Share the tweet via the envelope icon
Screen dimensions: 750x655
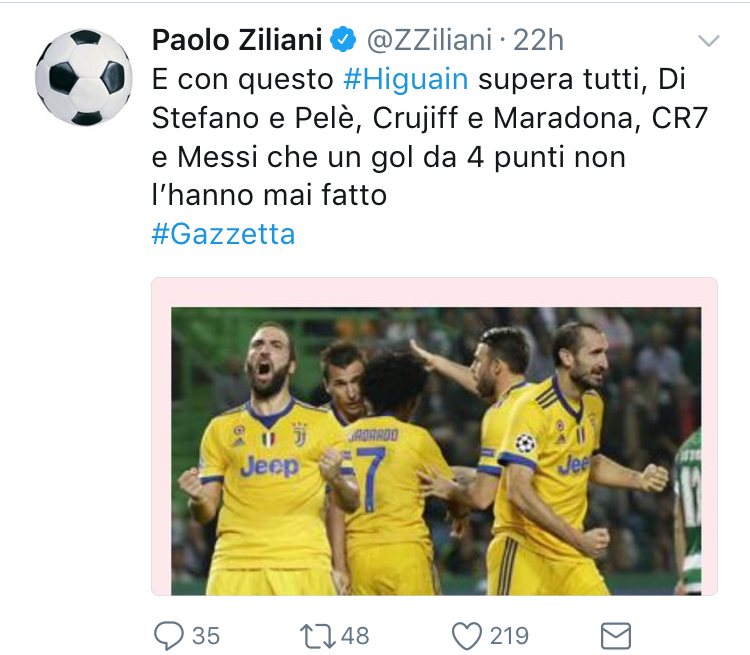[614, 634]
